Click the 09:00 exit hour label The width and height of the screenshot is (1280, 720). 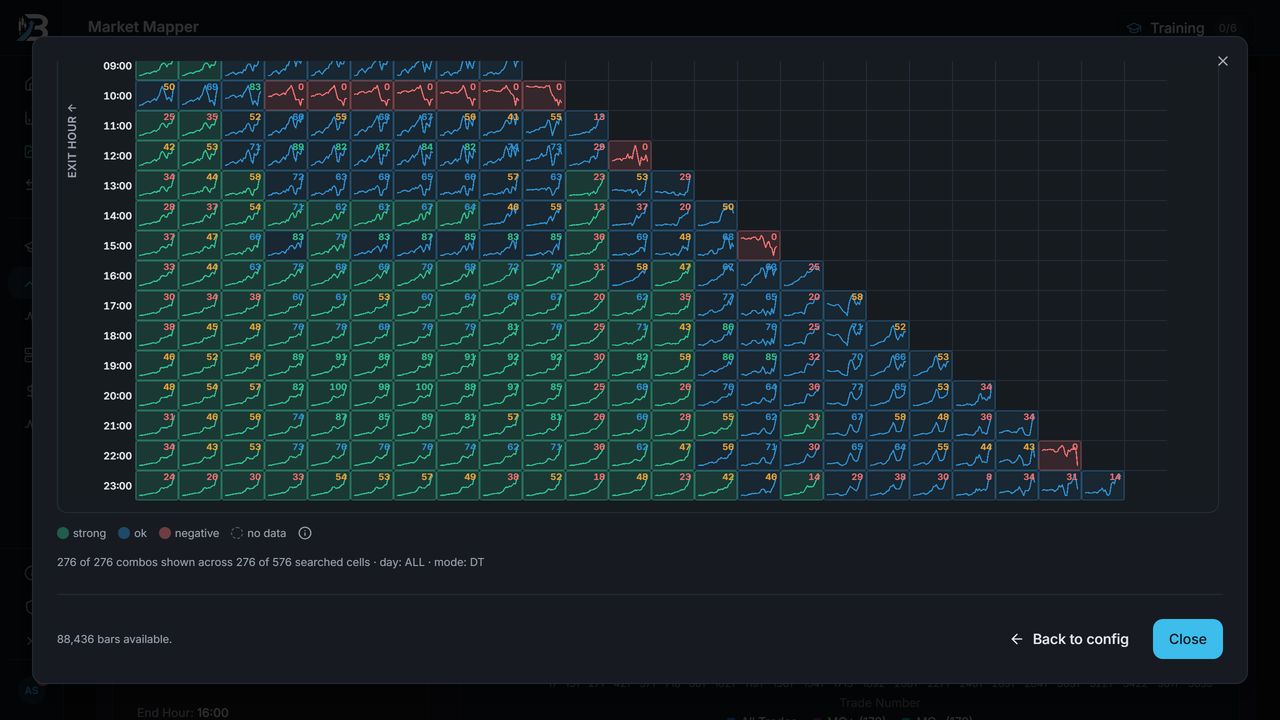click(117, 66)
